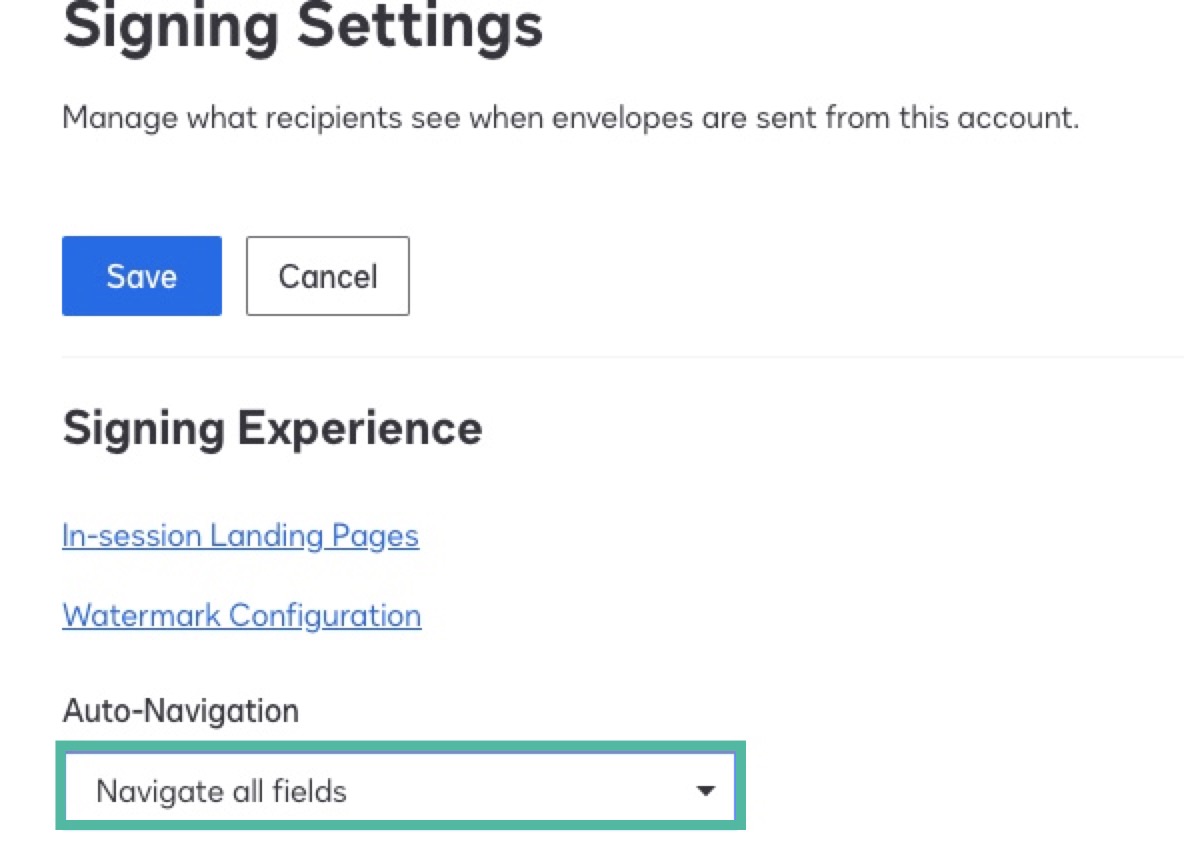Viewport: 1186px width, 862px height.
Task: Dismiss changes with the Cancel button
Action: click(327, 276)
